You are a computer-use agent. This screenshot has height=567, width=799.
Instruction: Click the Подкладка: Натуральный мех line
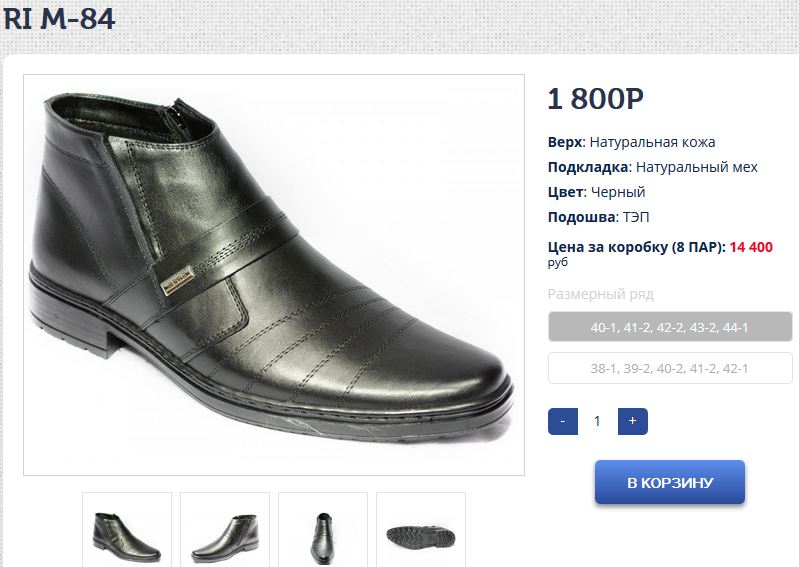click(x=652, y=167)
